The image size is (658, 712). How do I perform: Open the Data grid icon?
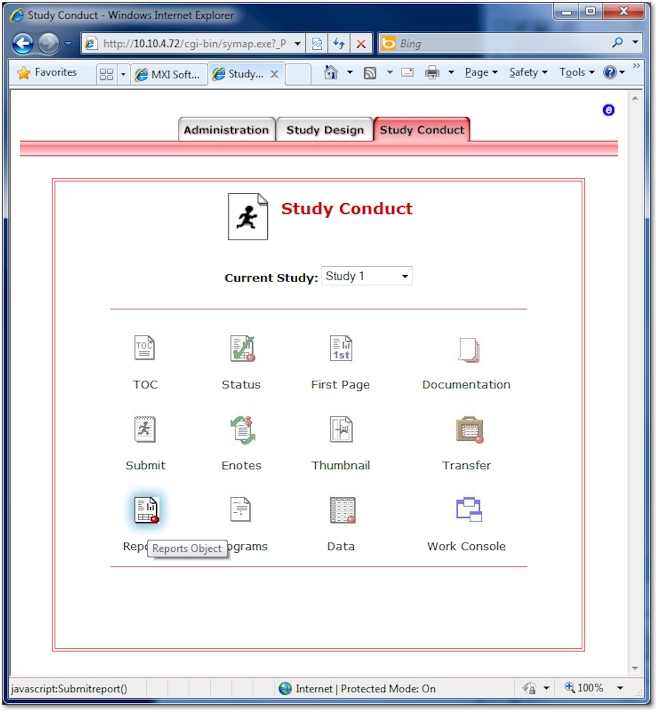342,510
